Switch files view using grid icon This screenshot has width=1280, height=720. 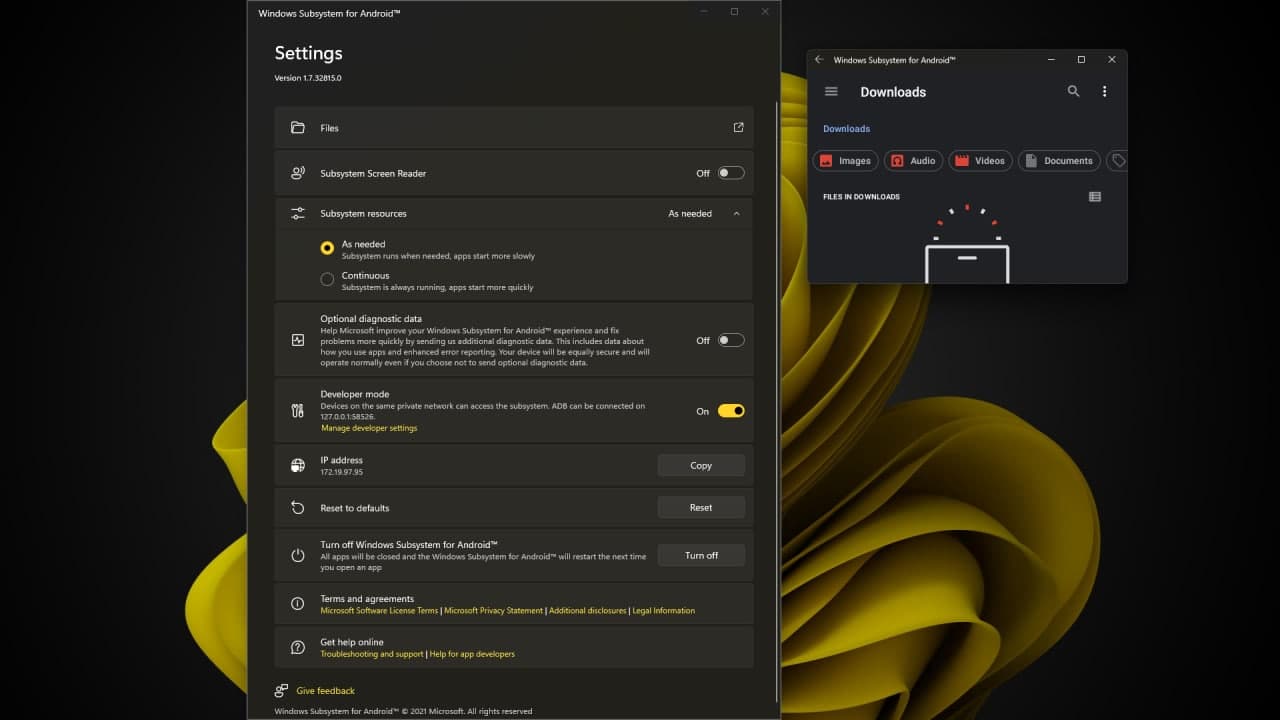coord(1095,196)
